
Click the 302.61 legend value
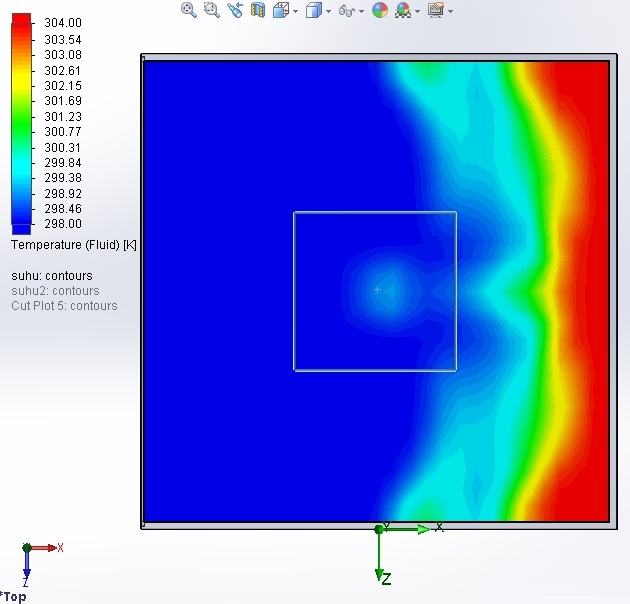point(63,71)
